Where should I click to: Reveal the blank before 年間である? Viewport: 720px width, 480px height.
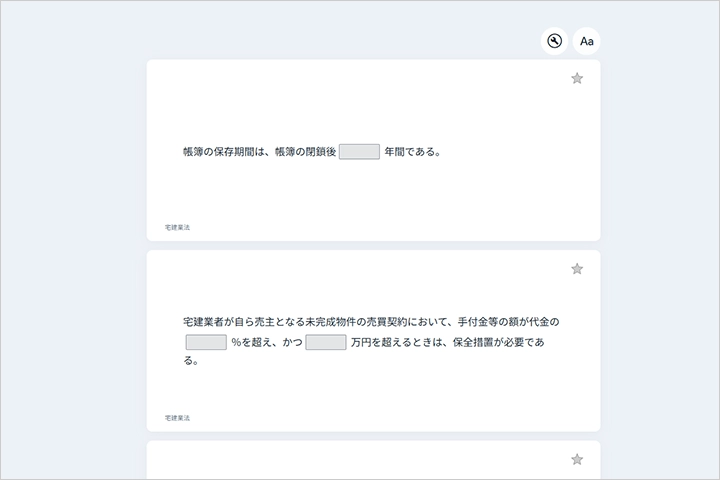tap(359, 152)
